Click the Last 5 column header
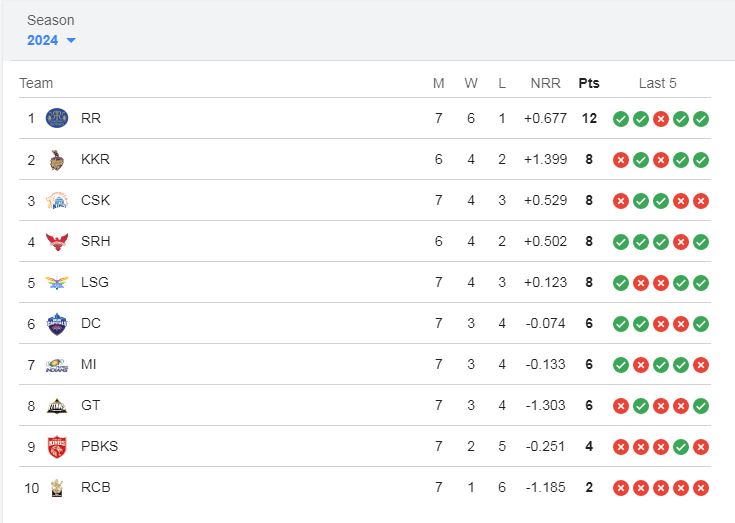735x523 pixels. click(657, 83)
